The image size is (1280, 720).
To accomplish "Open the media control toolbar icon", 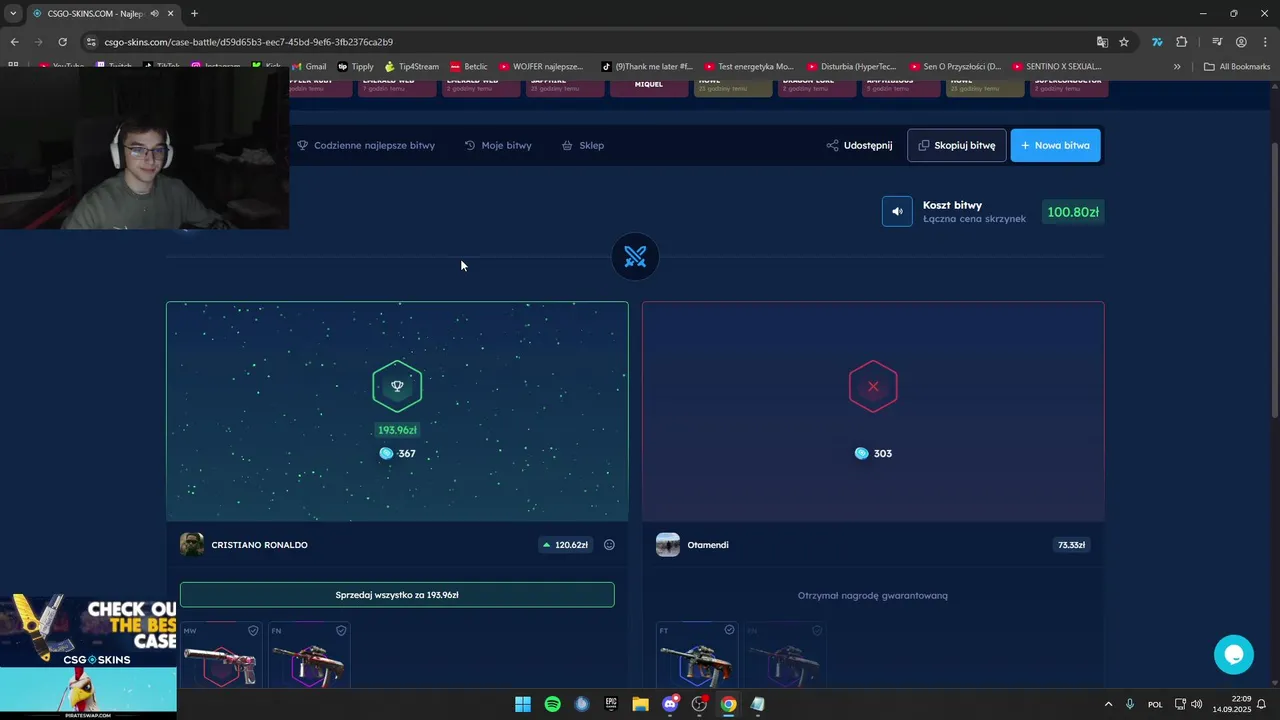I will click(1217, 42).
